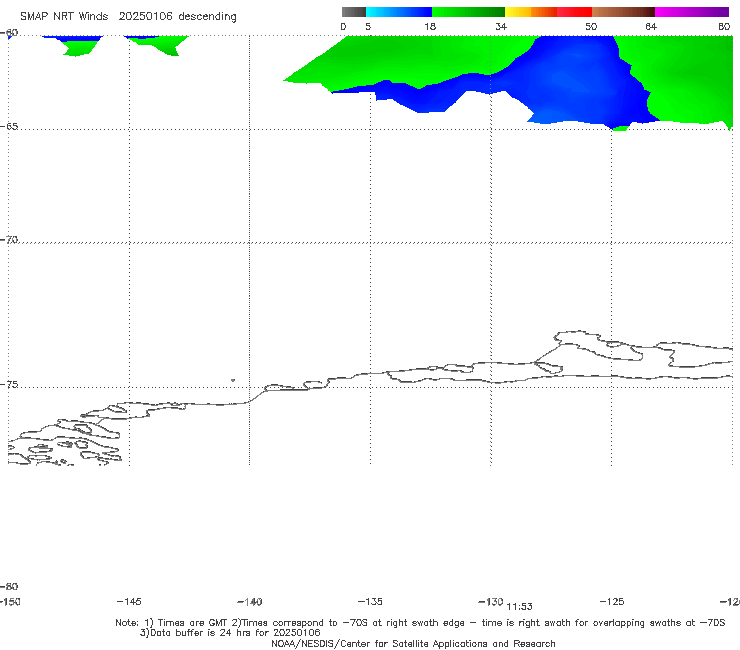
Task: Click the color bar label '18'
Action: click(x=430, y=26)
